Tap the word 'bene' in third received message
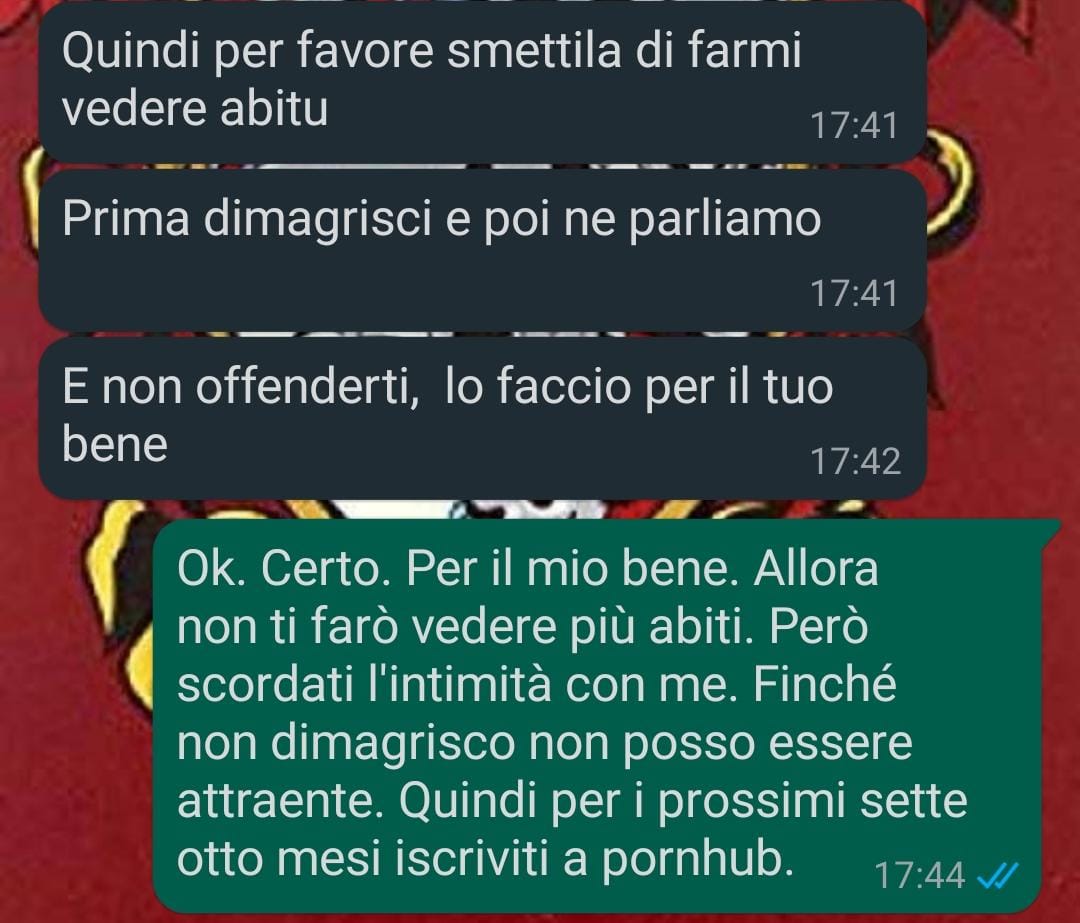 click(x=114, y=444)
